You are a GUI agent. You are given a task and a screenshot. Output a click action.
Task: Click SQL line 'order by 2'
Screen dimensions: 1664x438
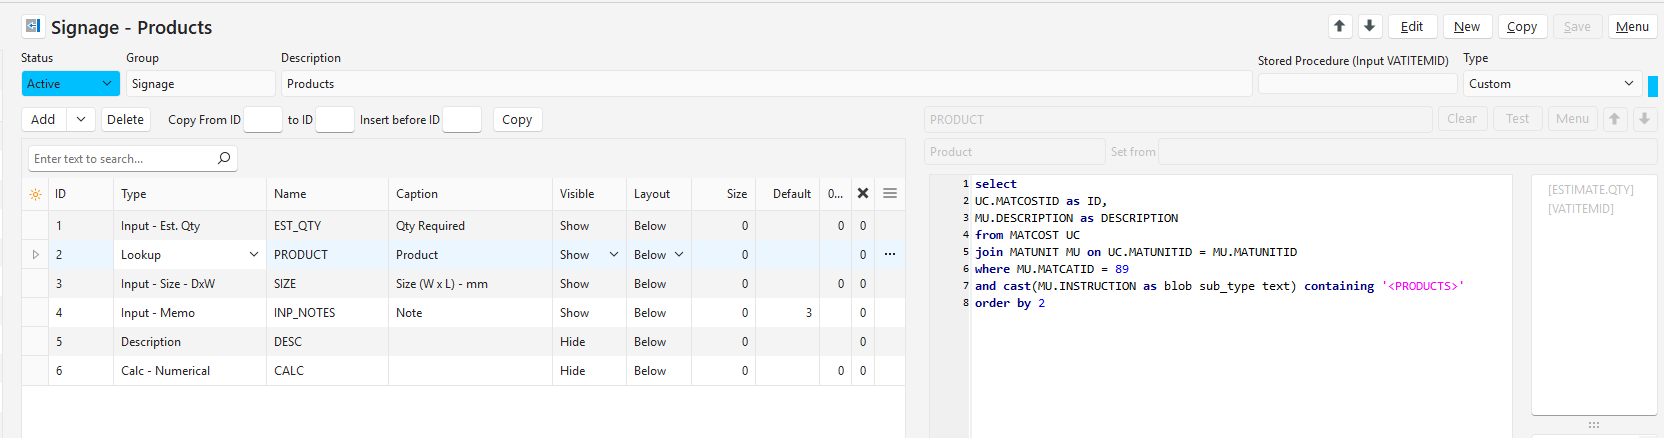point(1010,303)
